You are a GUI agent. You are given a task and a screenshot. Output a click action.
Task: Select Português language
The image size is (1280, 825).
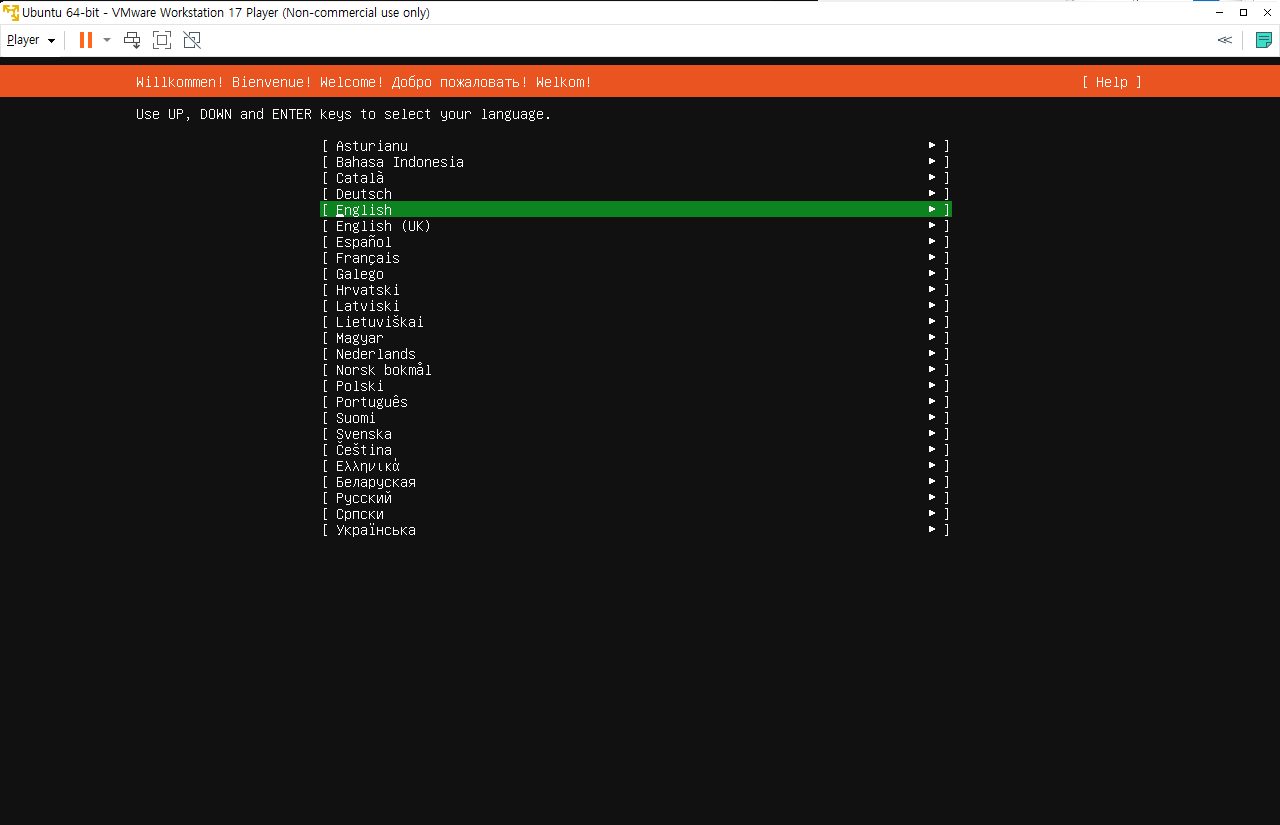[636, 402]
